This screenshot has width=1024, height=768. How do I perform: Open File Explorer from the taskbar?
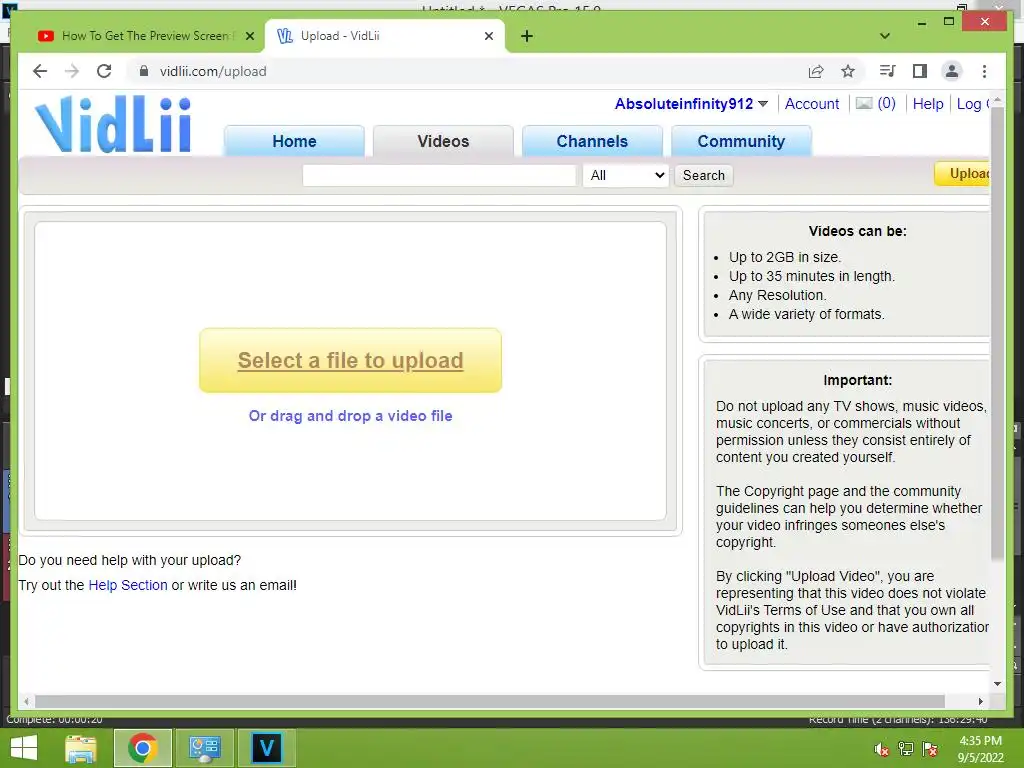point(81,748)
